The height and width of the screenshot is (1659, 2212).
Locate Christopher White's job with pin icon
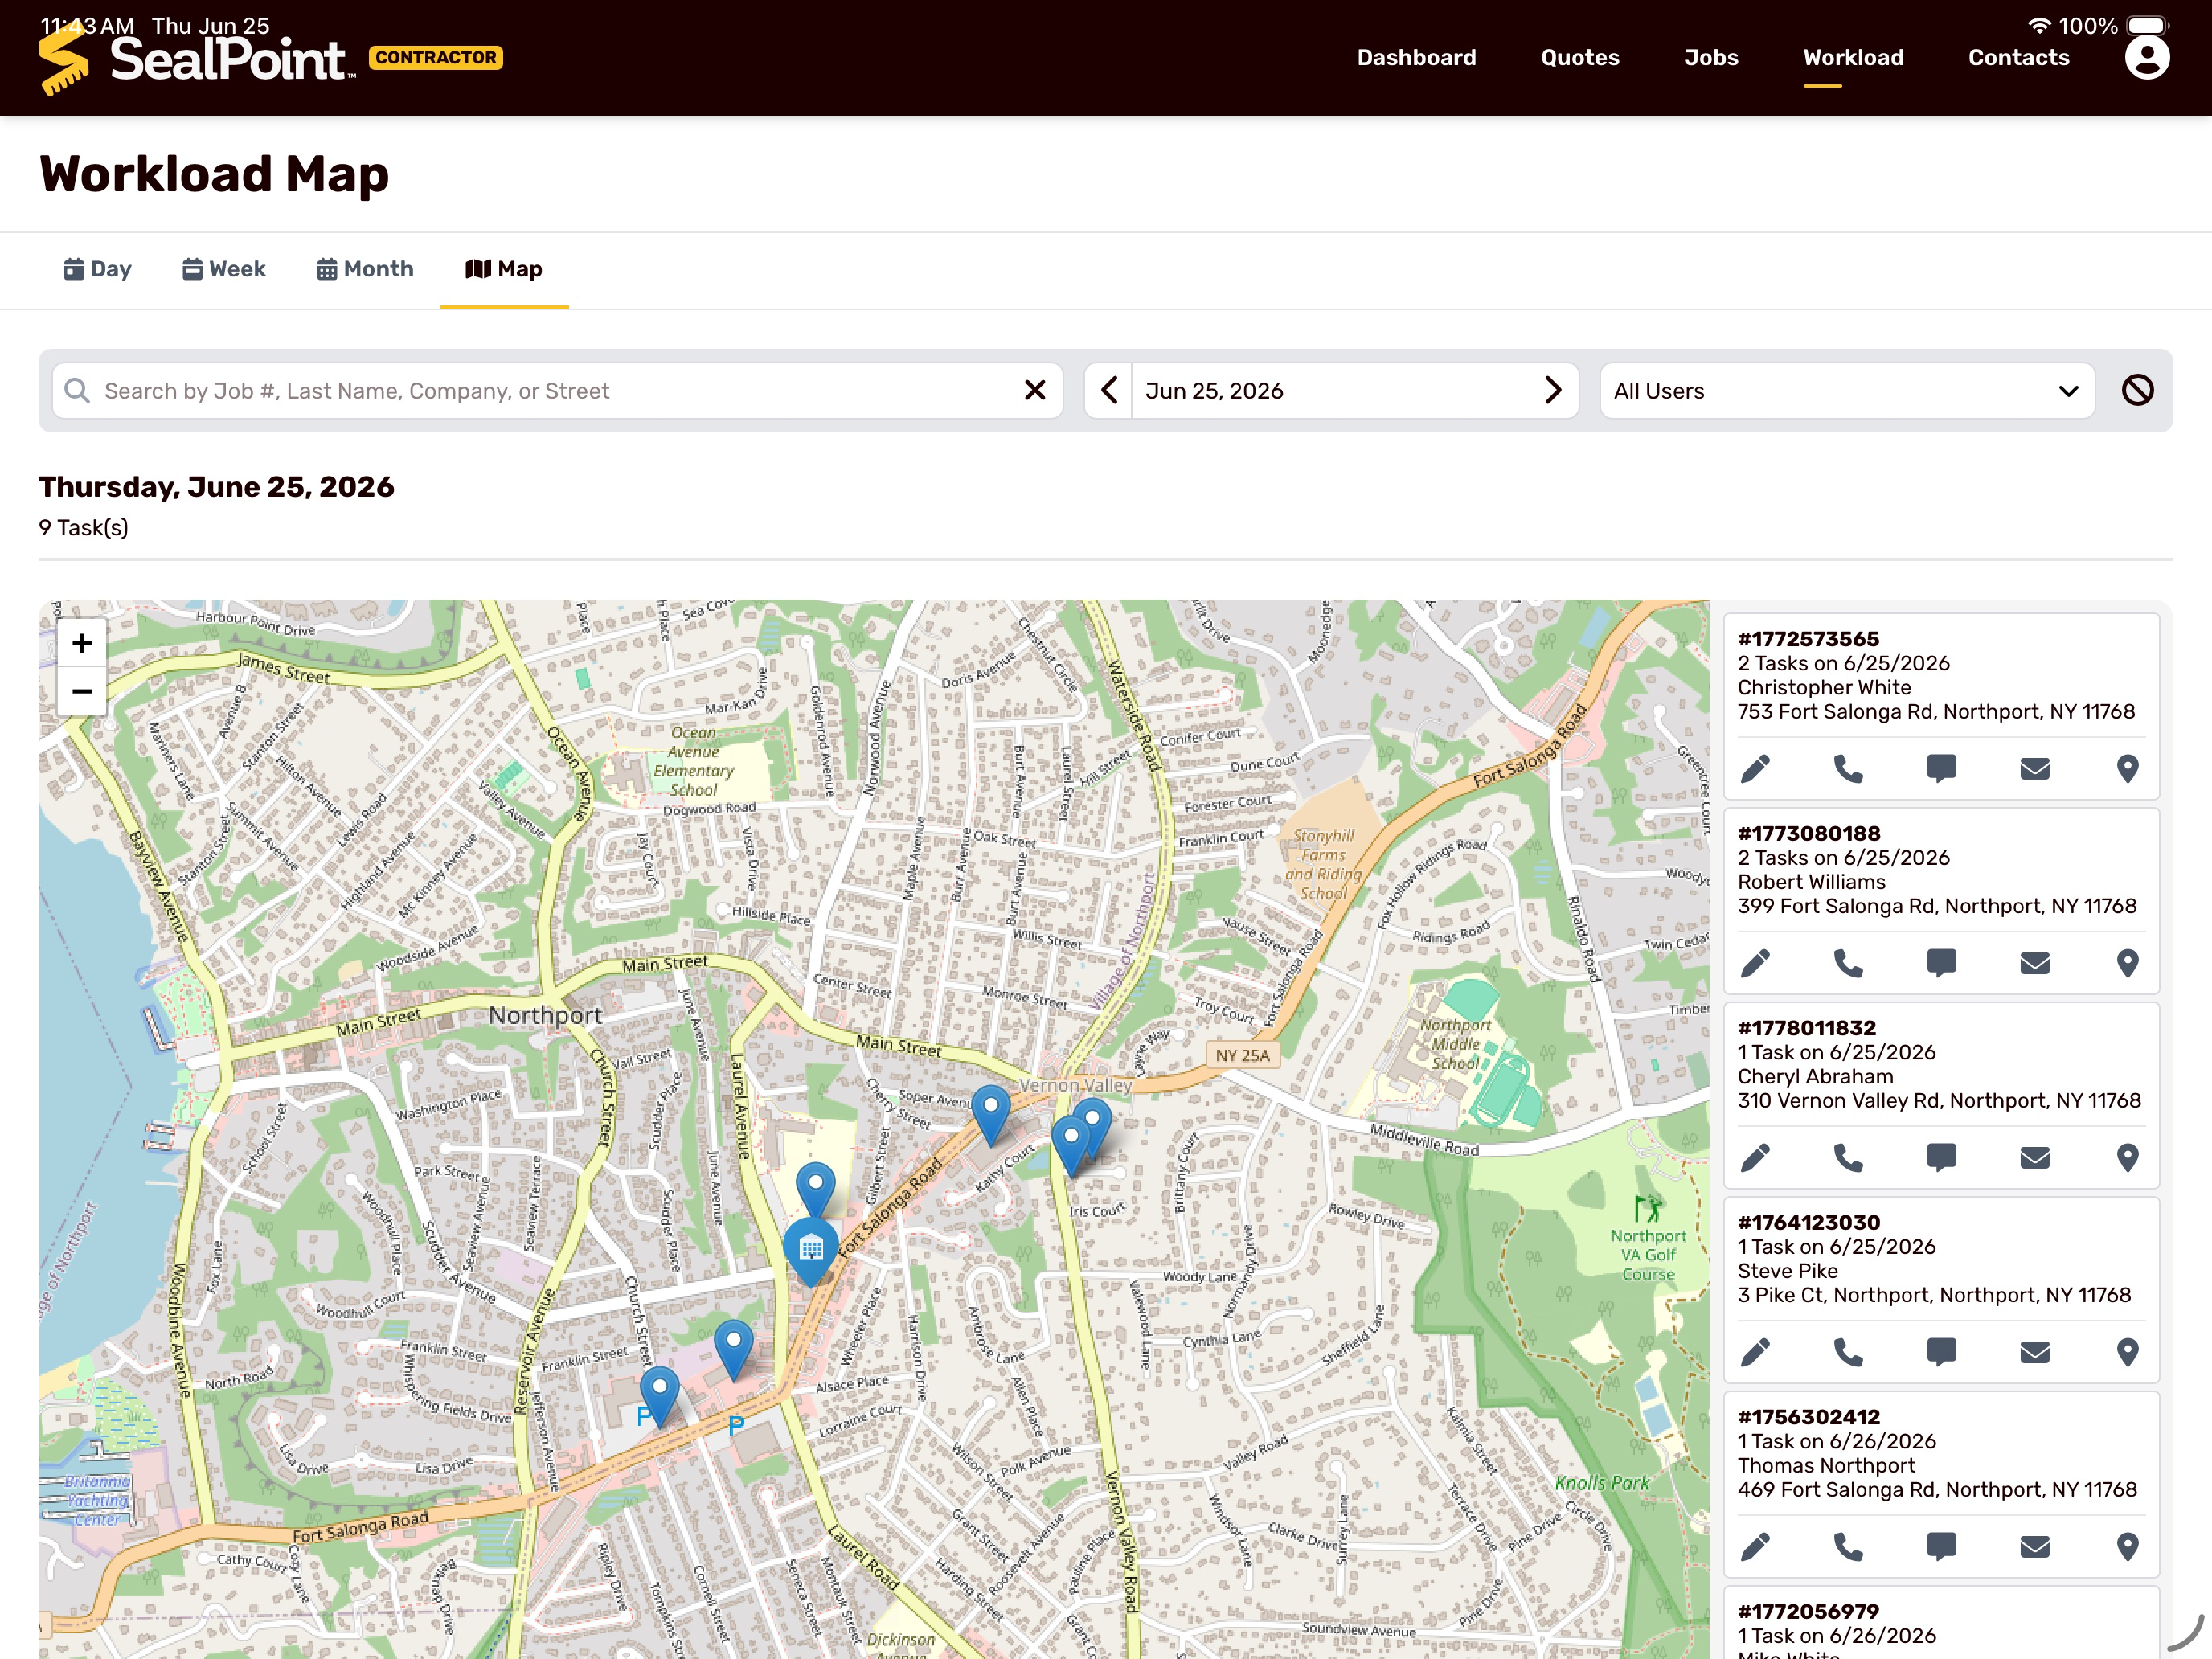[x=2127, y=768]
